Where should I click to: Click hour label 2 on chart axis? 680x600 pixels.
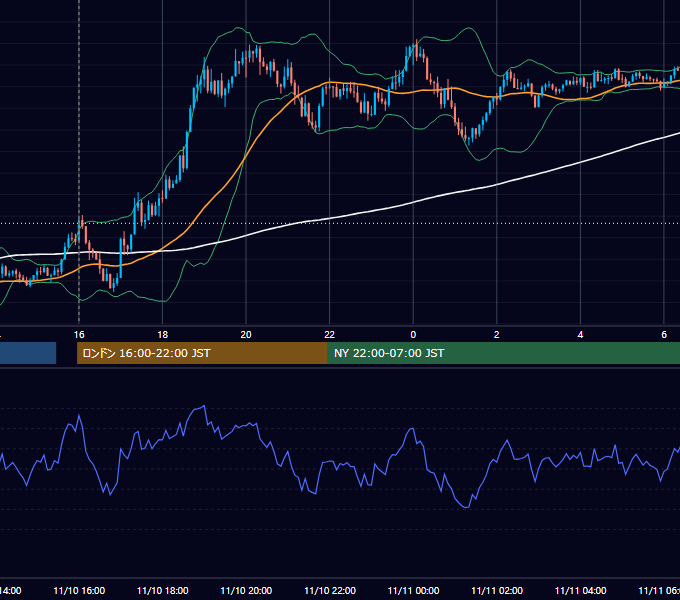(497, 334)
